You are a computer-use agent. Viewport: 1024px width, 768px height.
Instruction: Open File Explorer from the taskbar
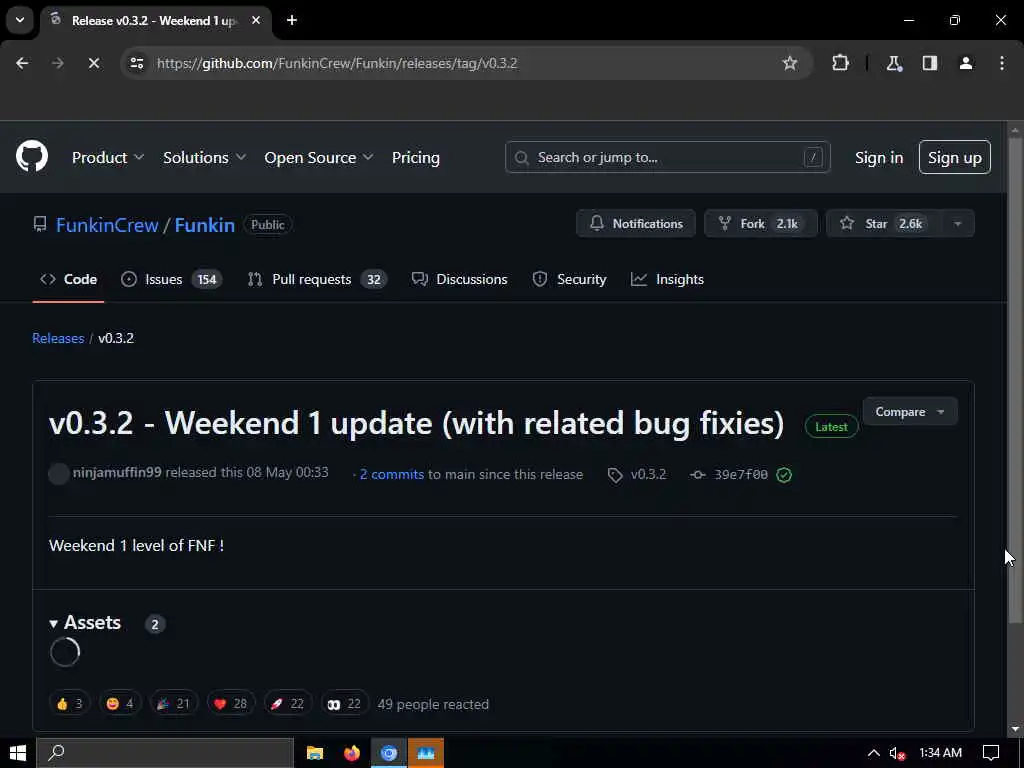pos(315,753)
